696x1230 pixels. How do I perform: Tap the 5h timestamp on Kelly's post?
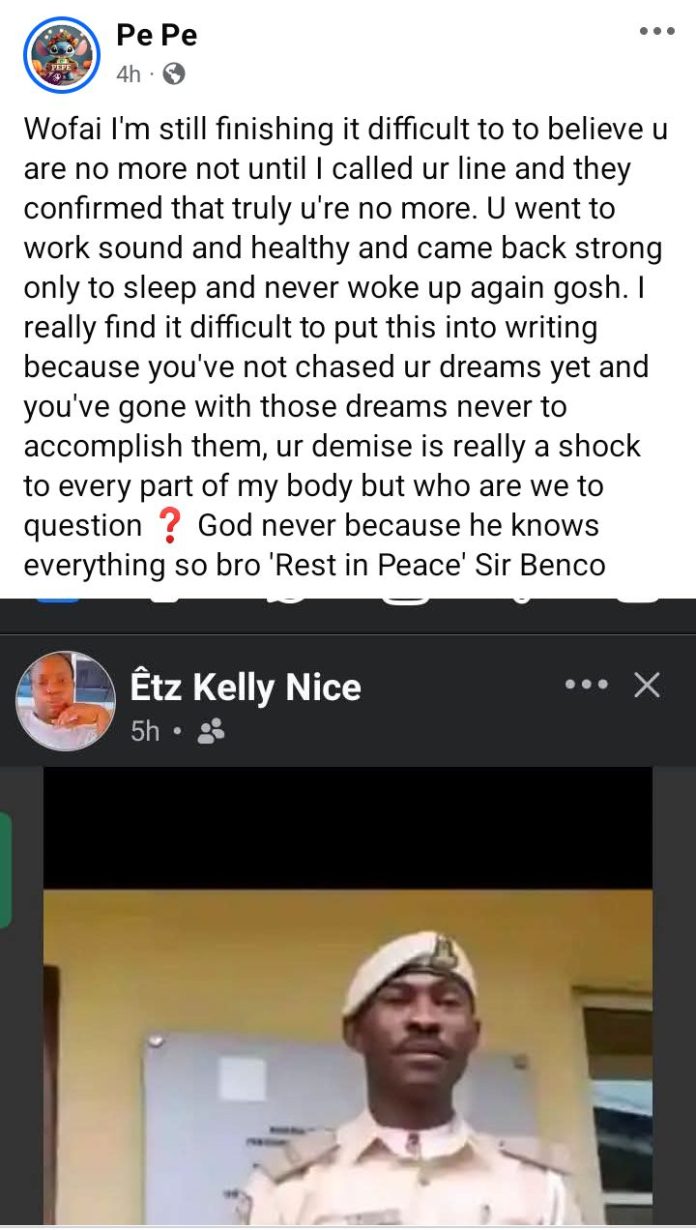tap(145, 732)
